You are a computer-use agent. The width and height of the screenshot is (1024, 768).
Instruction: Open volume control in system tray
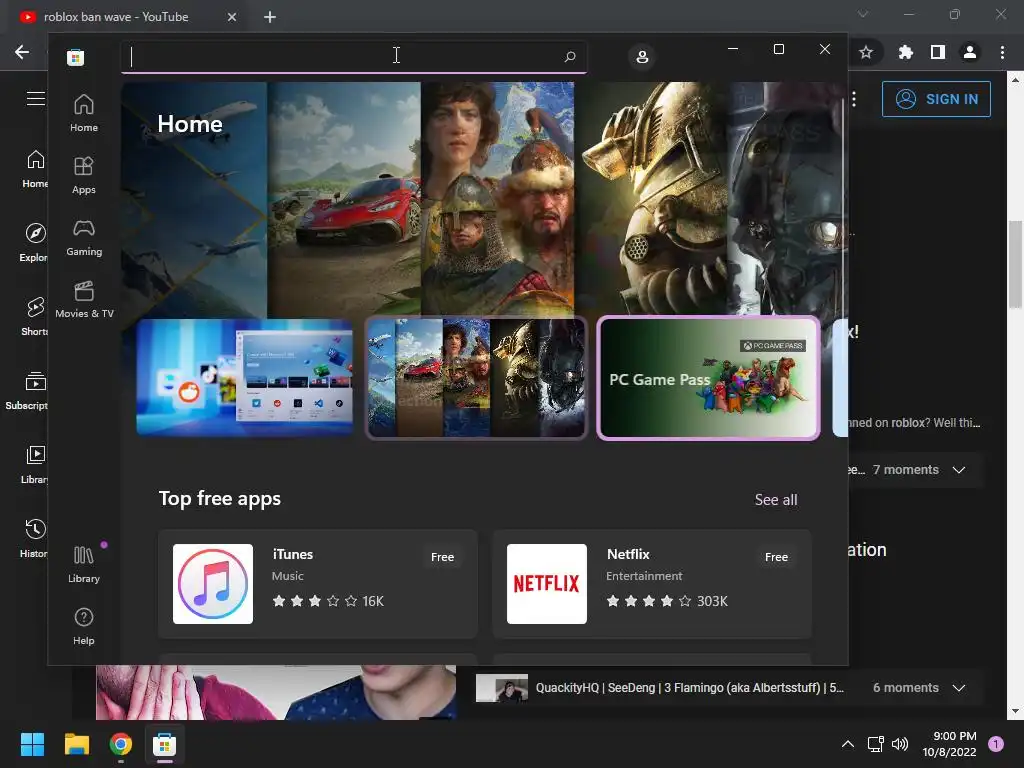coord(900,744)
